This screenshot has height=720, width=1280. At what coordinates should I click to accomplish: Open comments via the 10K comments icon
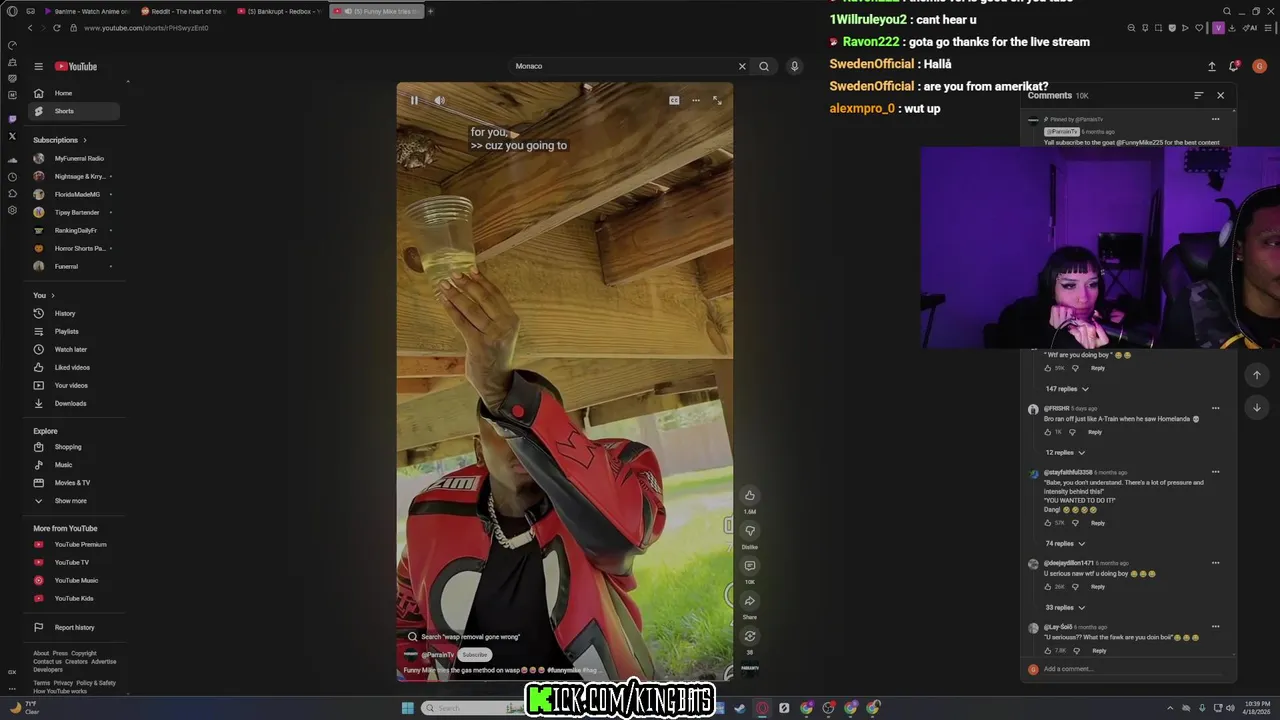click(750, 566)
